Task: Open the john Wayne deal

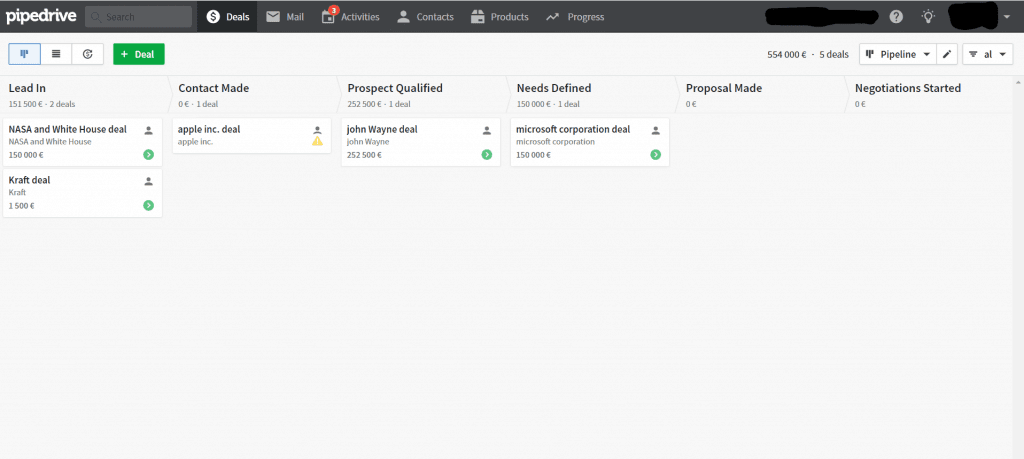Action: point(421,142)
